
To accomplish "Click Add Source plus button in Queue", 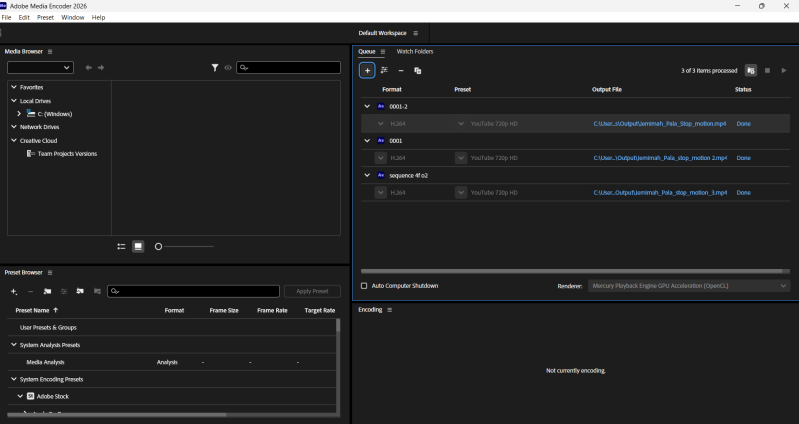I will (367, 70).
